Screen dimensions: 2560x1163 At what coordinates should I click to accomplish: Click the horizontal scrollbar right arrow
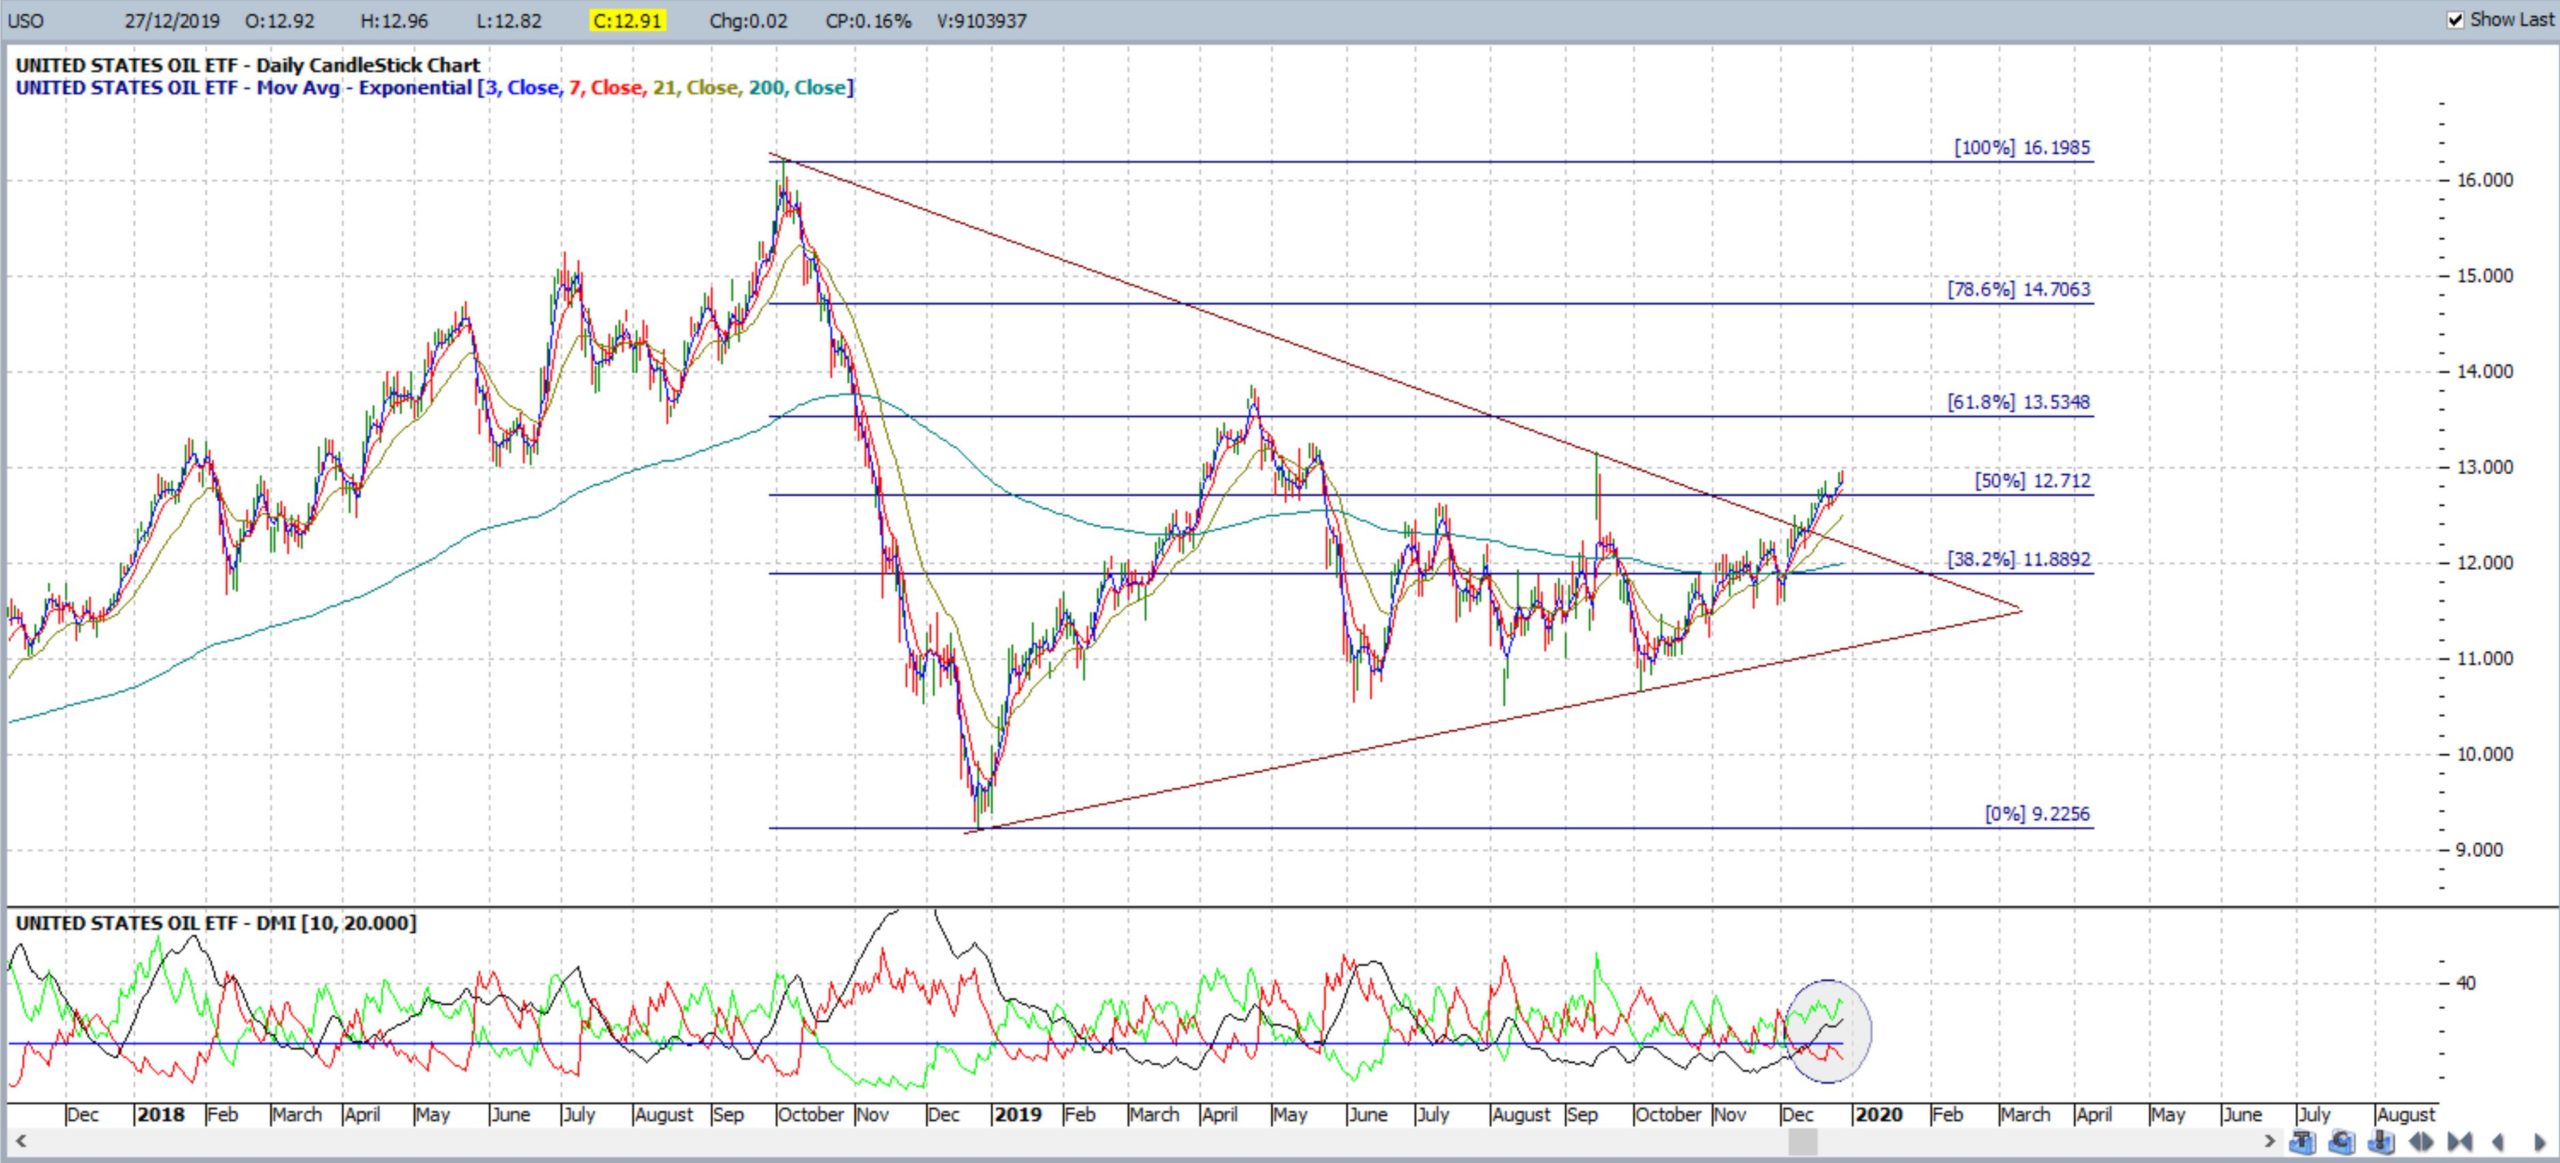[x=2269, y=1141]
